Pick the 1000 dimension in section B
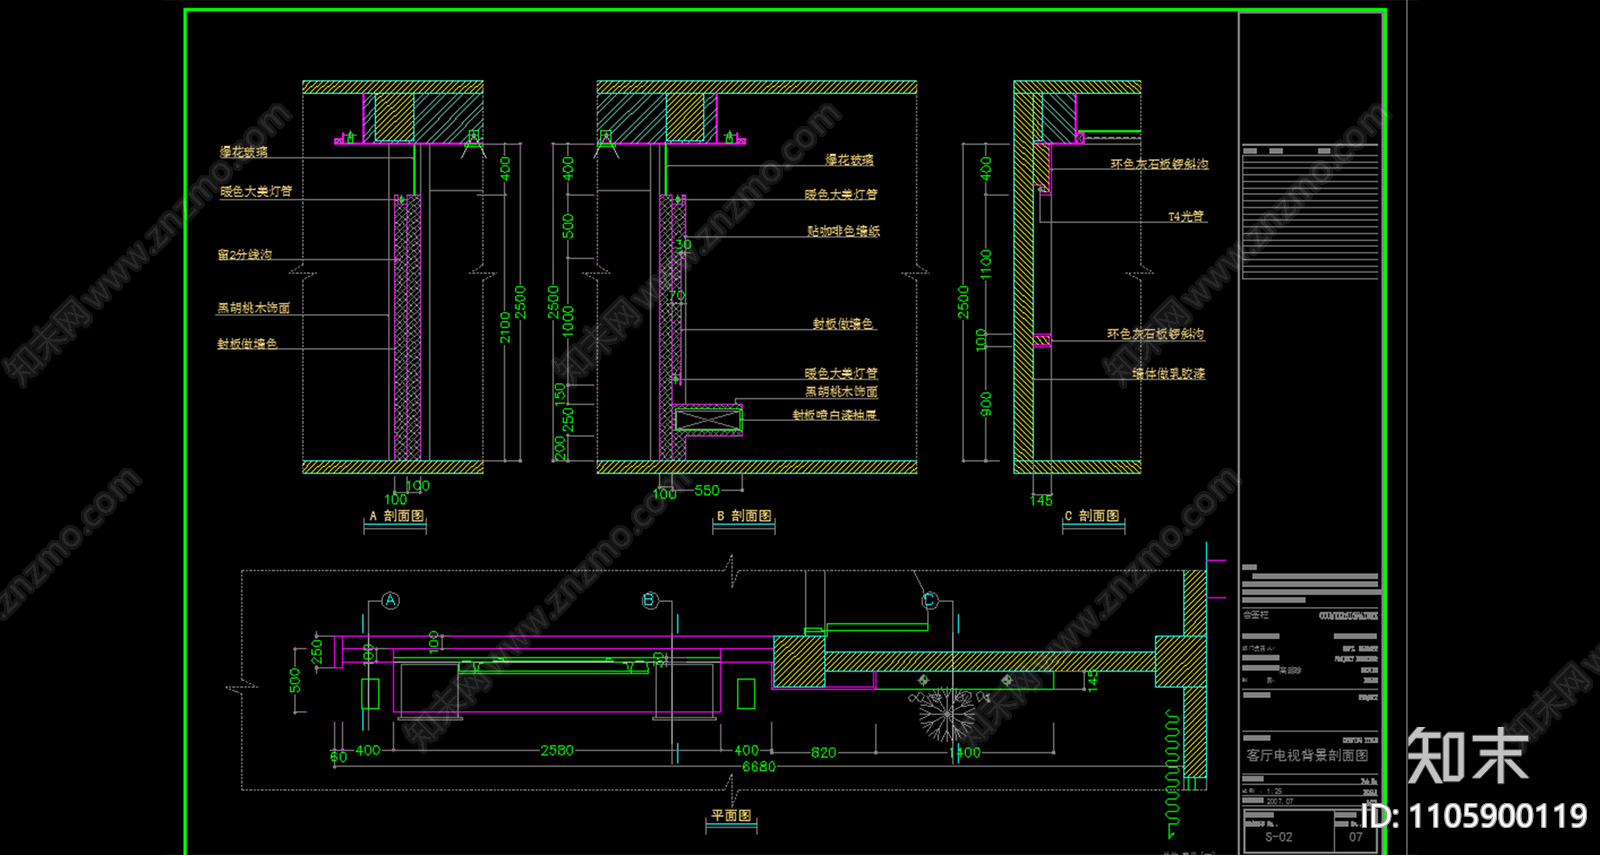The height and width of the screenshot is (855, 1600). coord(568,322)
